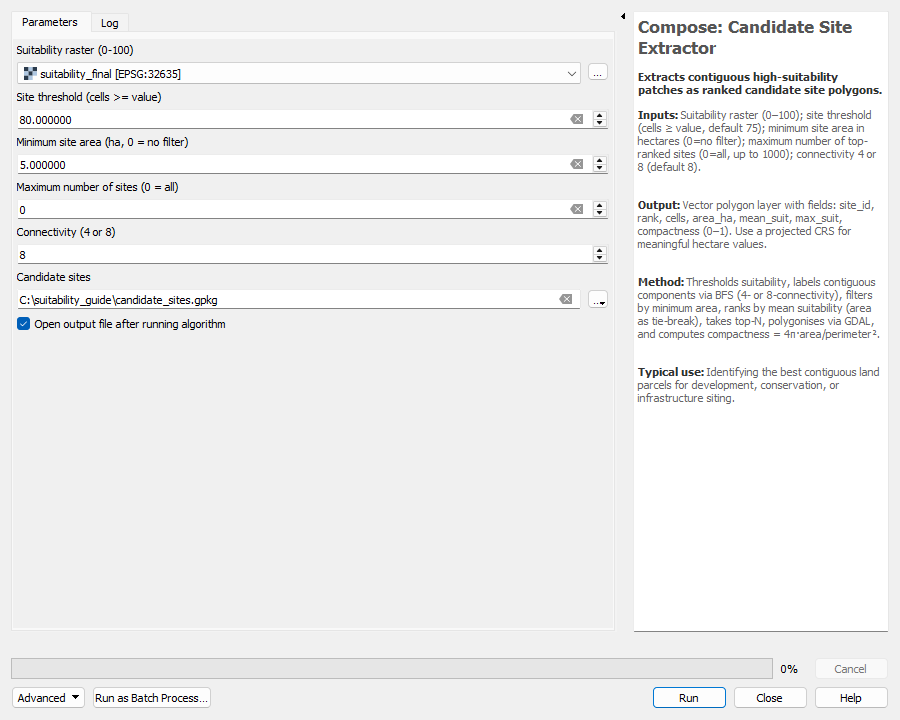Click the 'Suitability raster (0-100)' label
The width and height of the screenshot is (900, 720).
pos(75,50)
